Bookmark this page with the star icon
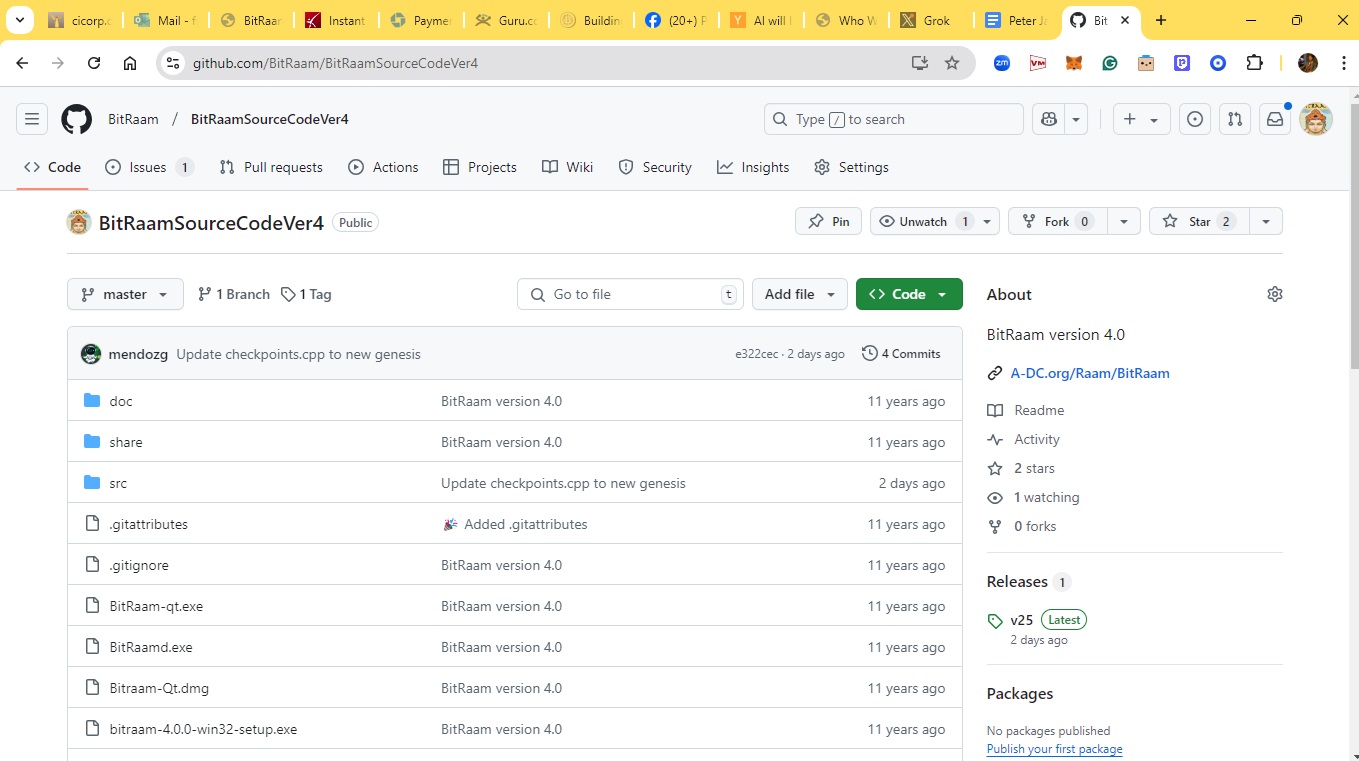This screenshot has height=761, width=1359. click(952, 63)
